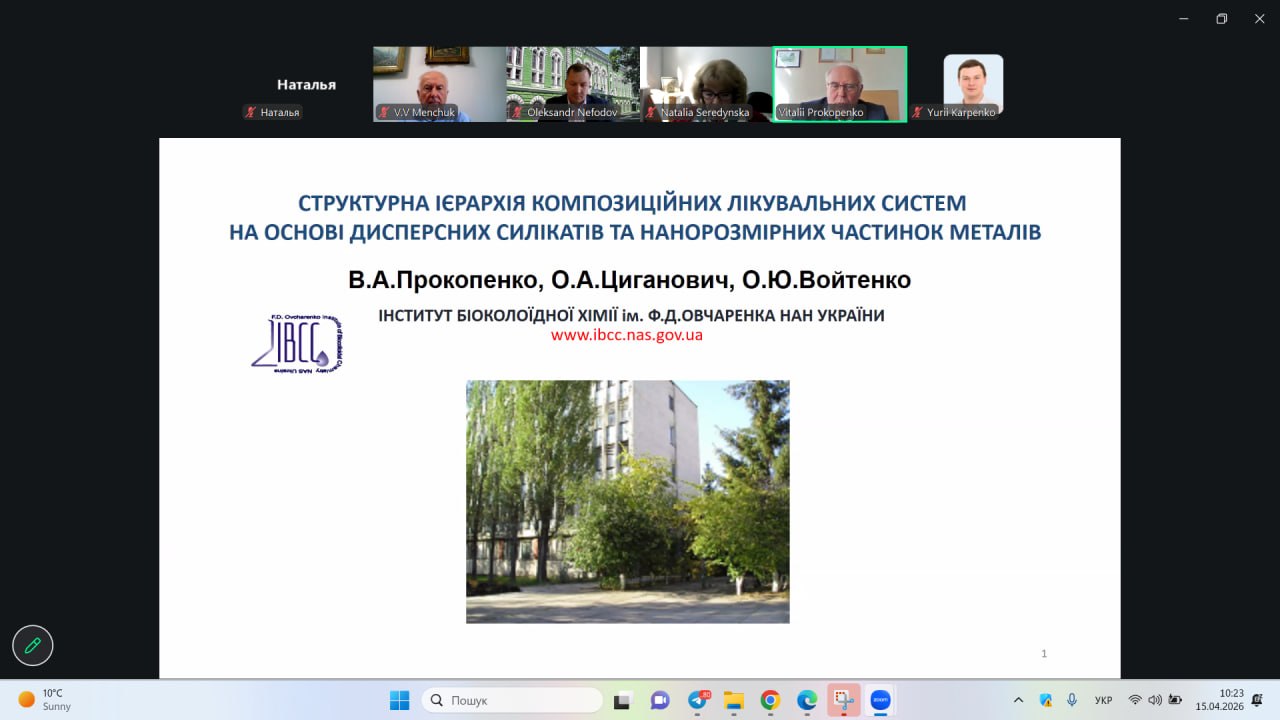Minimize the Zoom meeting window
The height and width of the screenshot is (720, 1280).
click(1184, 18)
